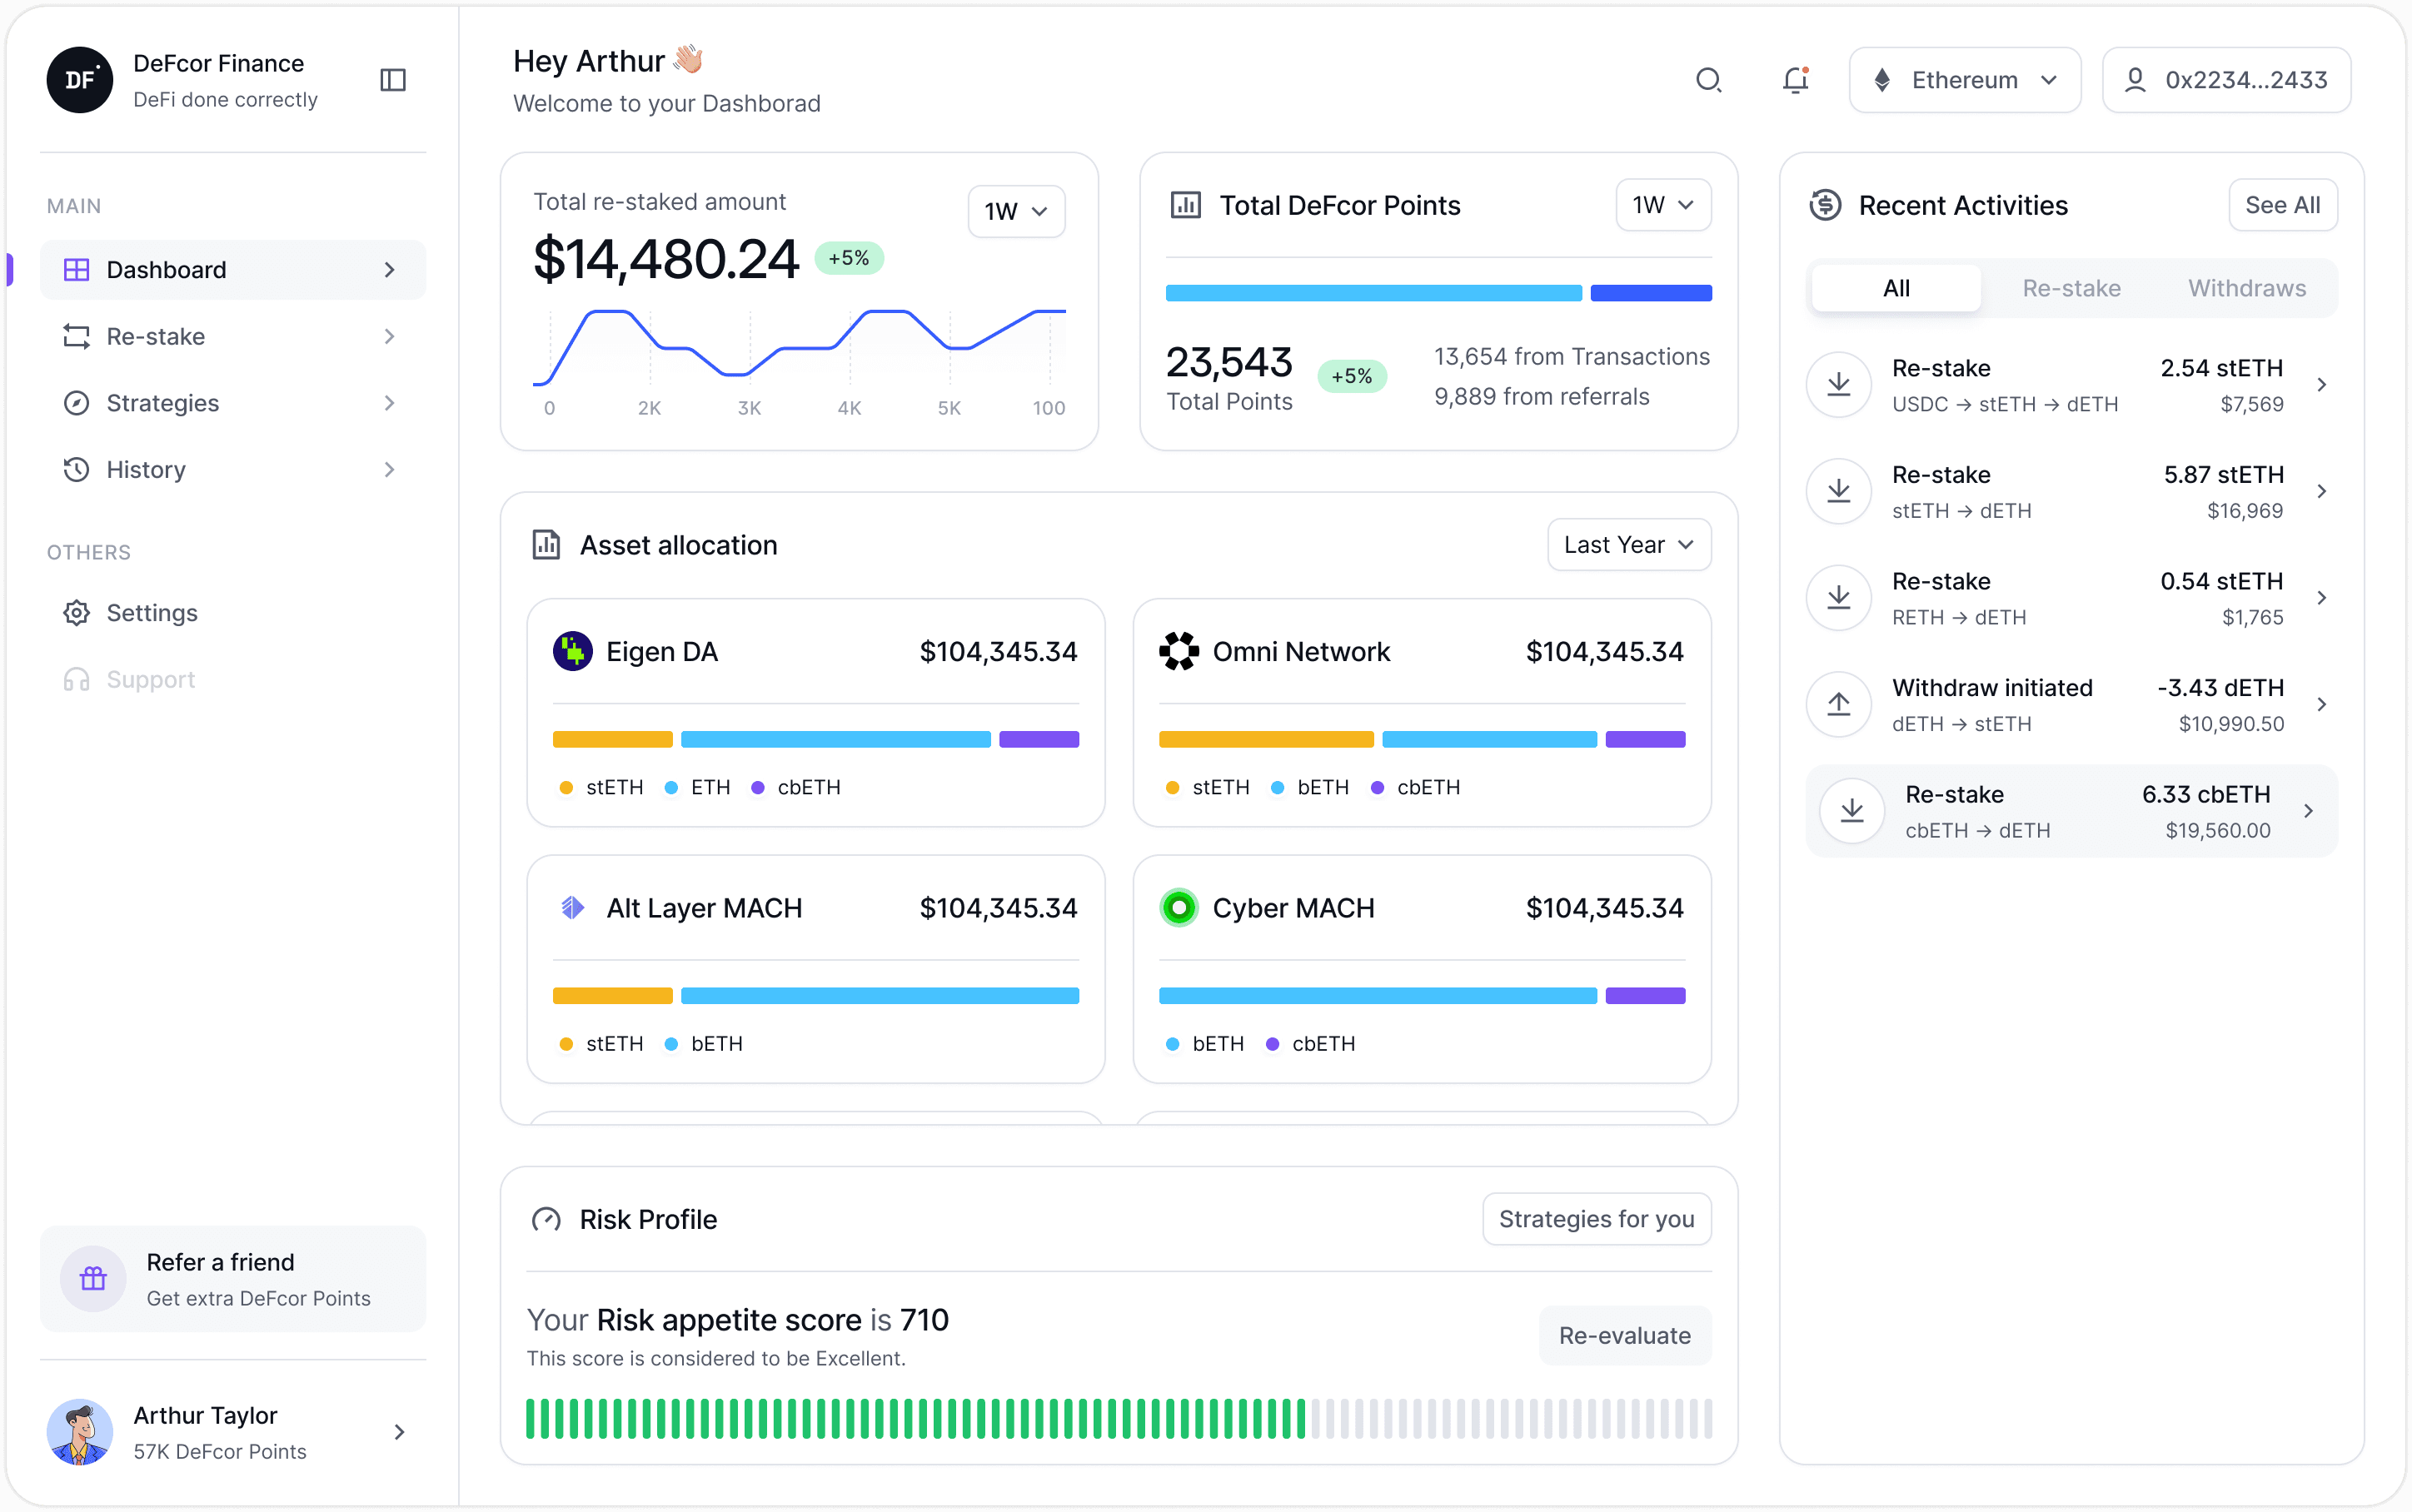The height and width of the screenshot is (1512, 2412).
Task: Open the notifications bell
Action: pyautogui.click(x=1795, y=80)
